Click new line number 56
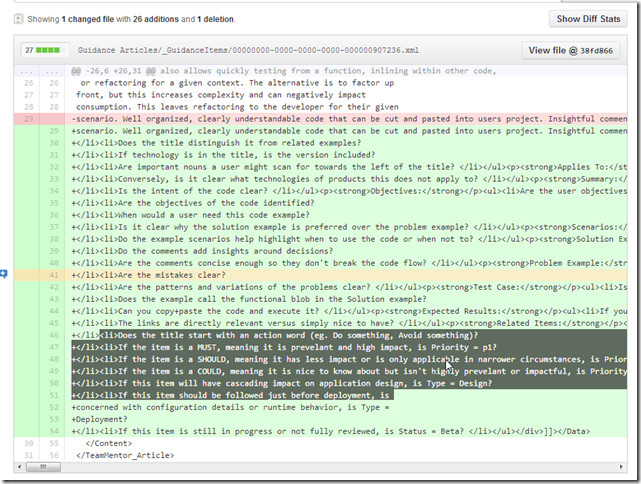This screenshot has width=641, height=484. pyautogui.click(x=55, y=456)
